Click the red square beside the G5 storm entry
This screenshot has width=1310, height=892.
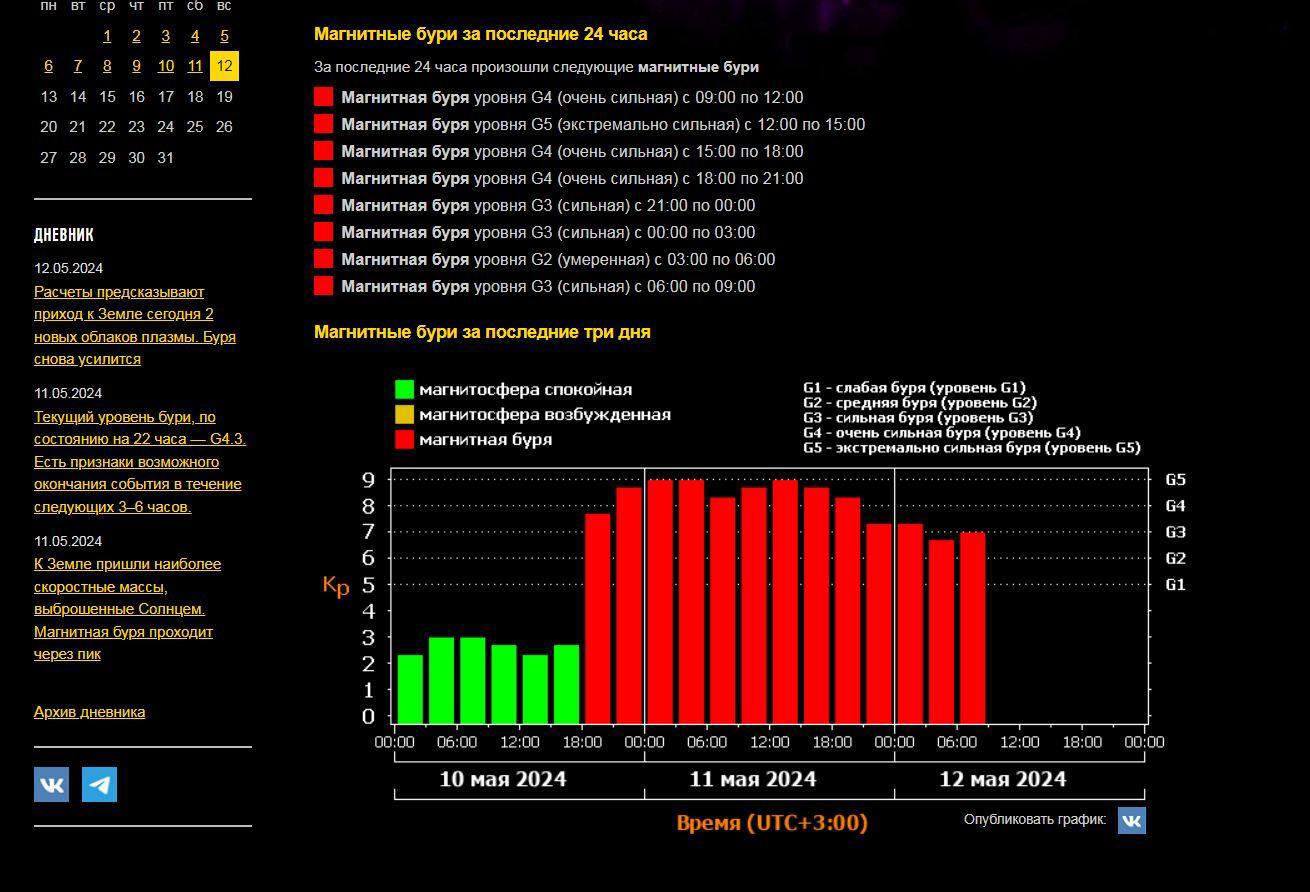[323, 124]
